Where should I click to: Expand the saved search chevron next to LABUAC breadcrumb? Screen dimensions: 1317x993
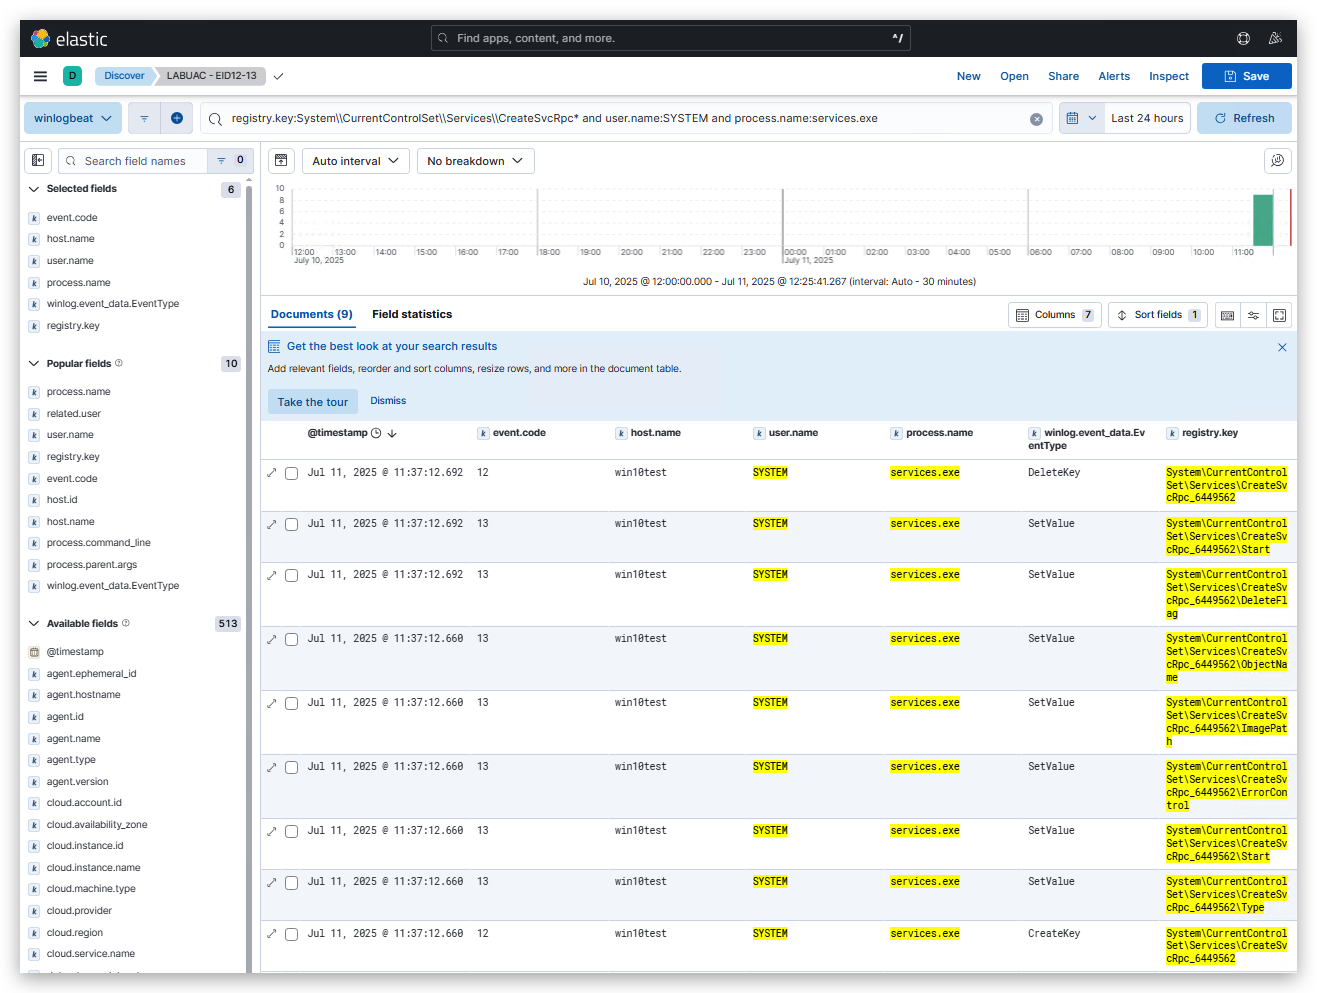[279, 76]
